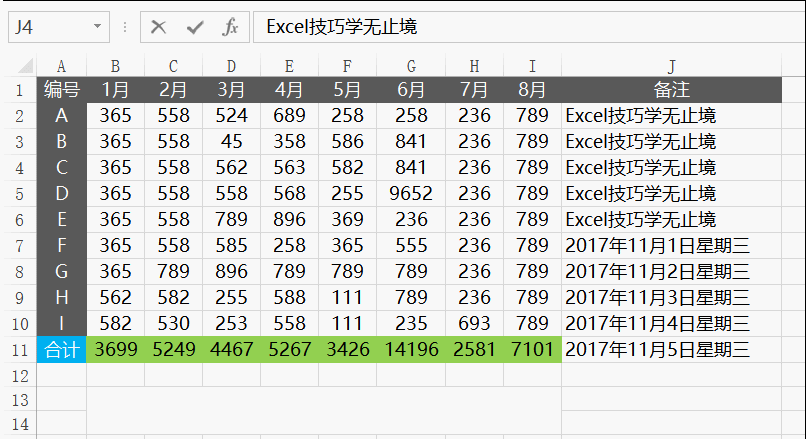Click the 1月 header cell
Screen dimensions: 806x439
coord(115,90)
